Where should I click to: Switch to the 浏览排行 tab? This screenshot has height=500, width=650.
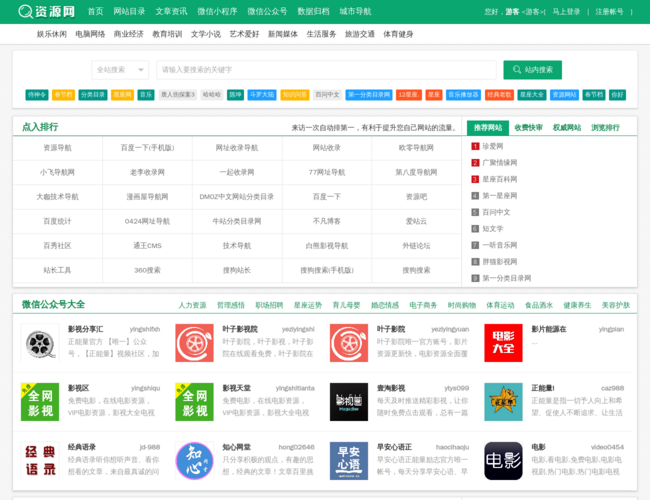[605, 128]
